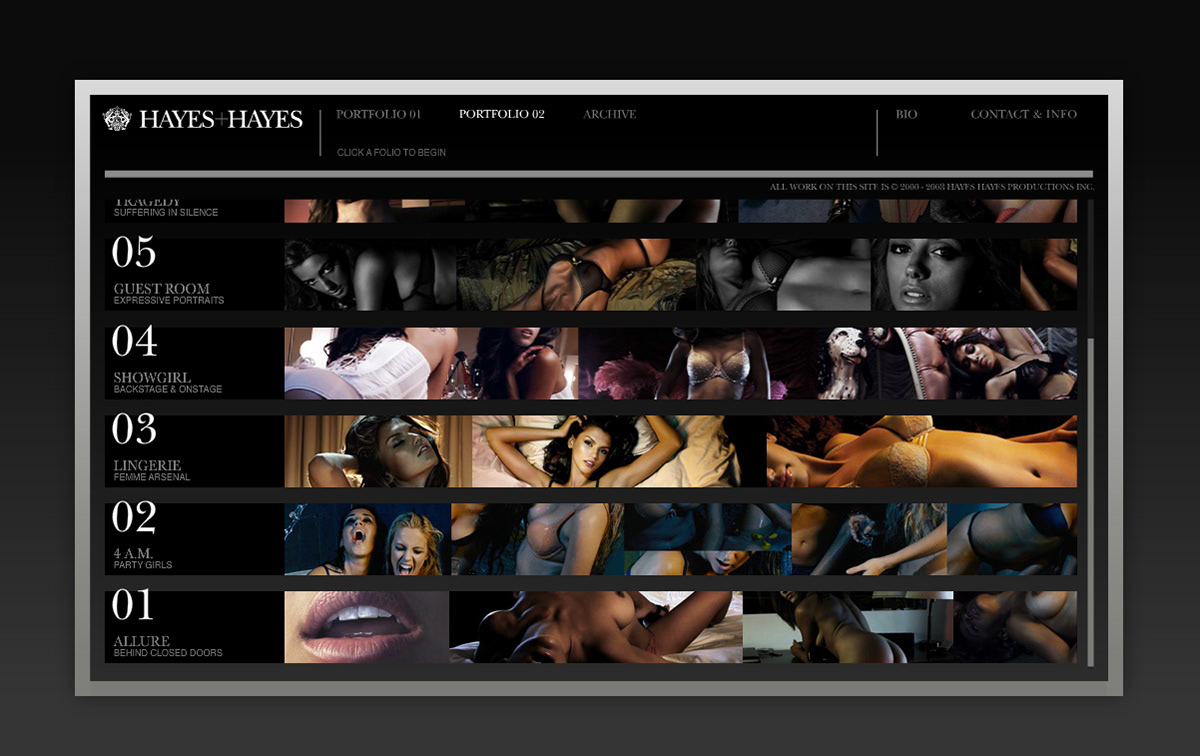Select the dalmatian thumbnail in Showgirl row
1200x756 pixels.
[x=846, y=364]
